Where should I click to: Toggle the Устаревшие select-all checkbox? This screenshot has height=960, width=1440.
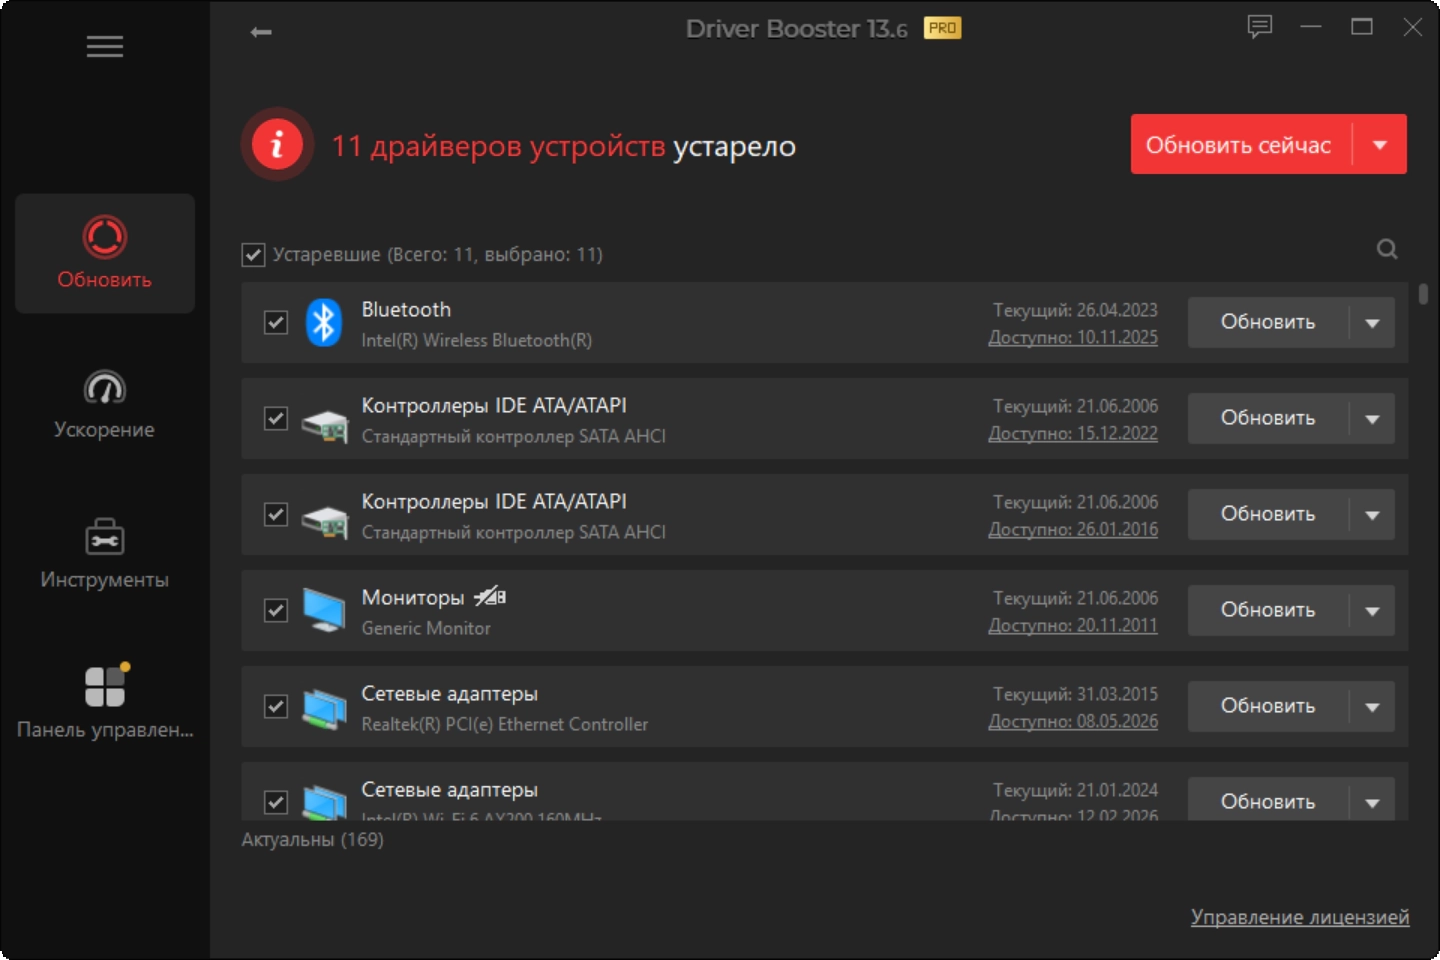[253, 255]
